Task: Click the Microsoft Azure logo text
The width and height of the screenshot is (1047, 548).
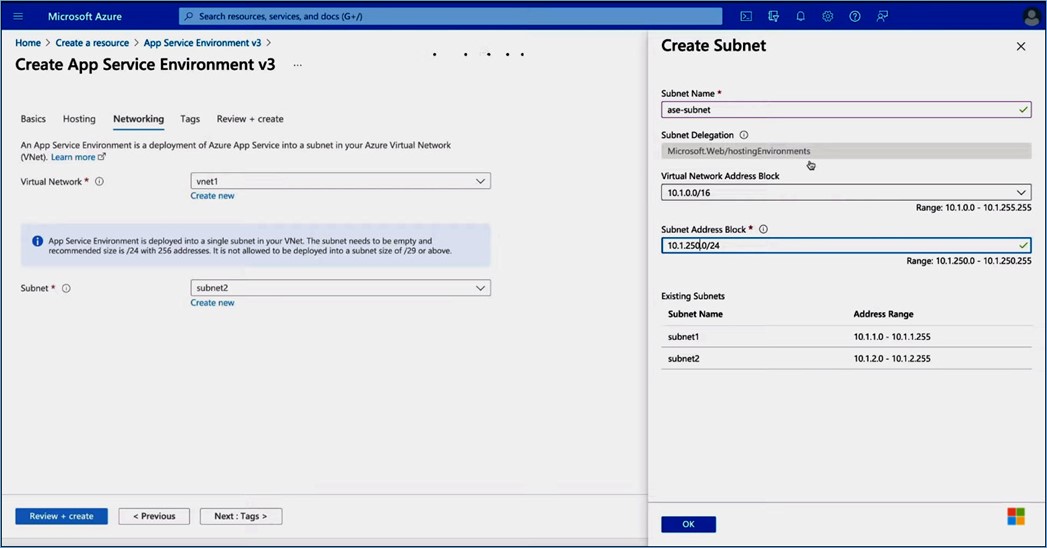Action: (x=85, y=16)
